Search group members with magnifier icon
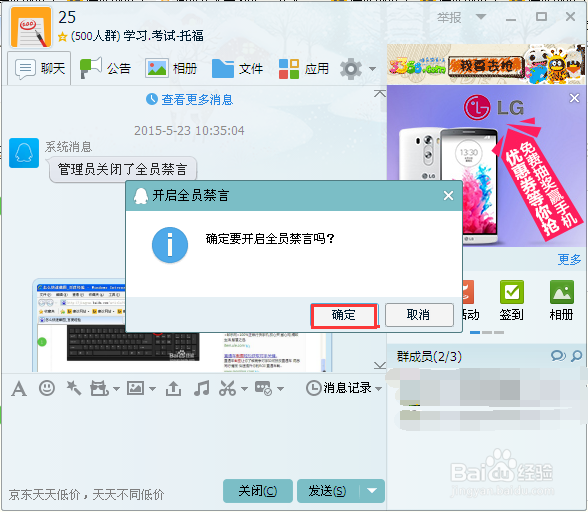 (x=576, y=356)
